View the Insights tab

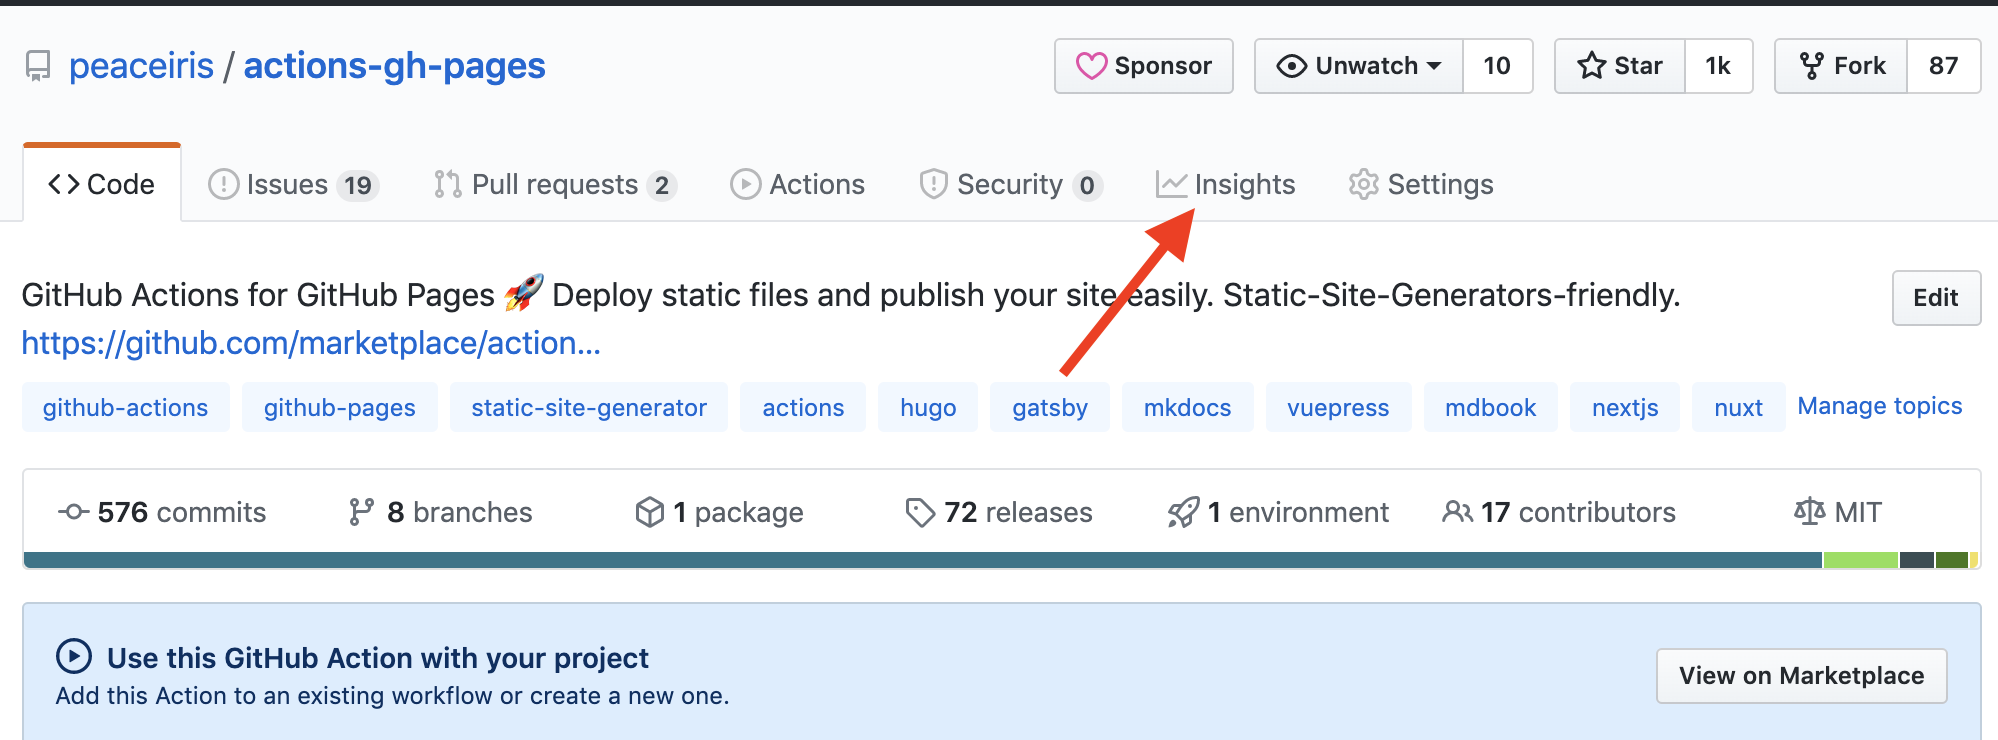1226,185
